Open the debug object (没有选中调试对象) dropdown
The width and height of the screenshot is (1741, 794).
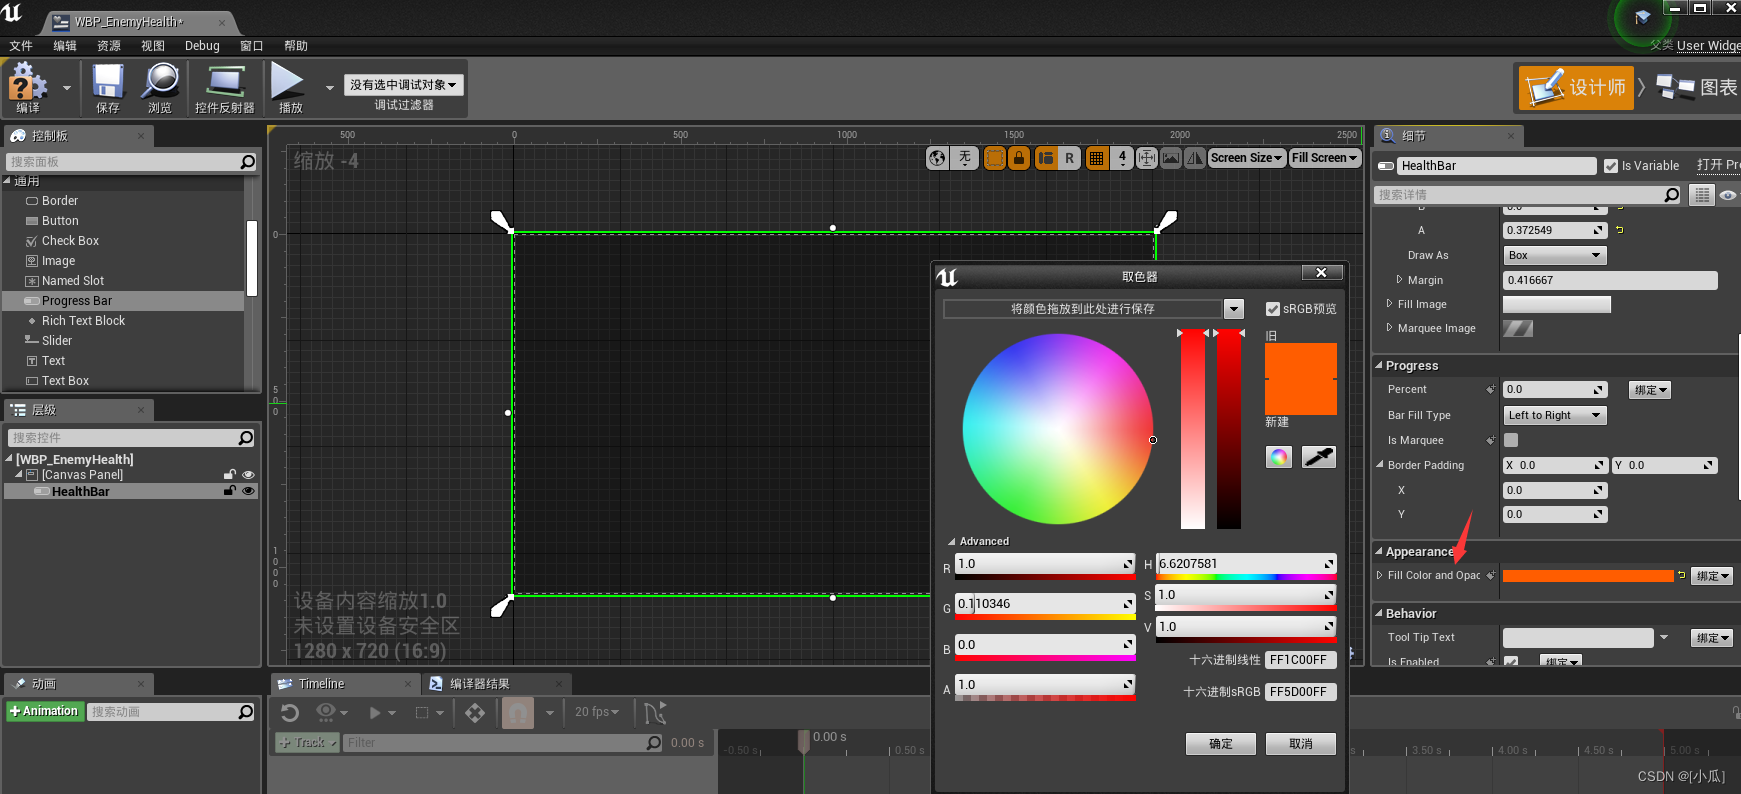404,85
